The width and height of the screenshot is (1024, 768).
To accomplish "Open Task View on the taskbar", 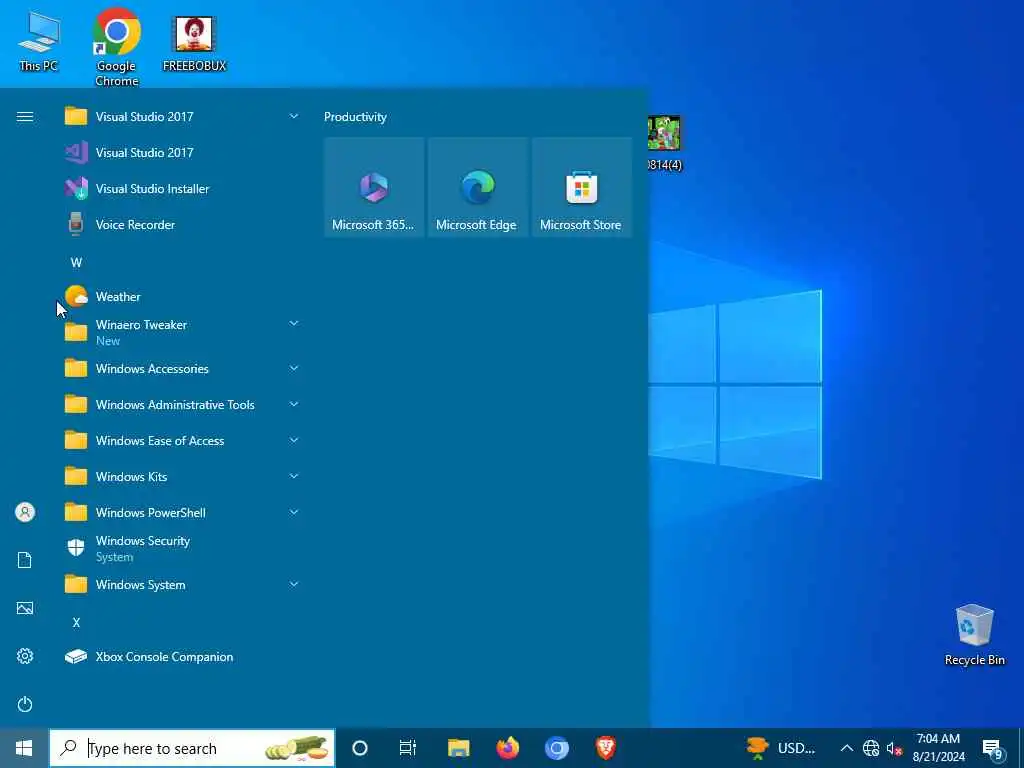I will [408, 748].
